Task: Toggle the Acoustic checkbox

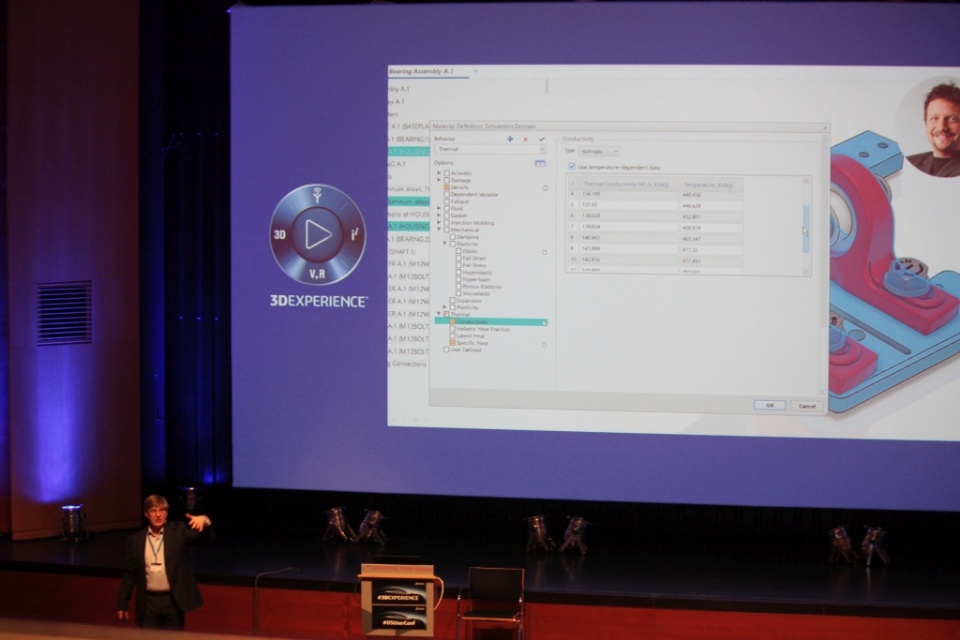Action: pyautogui.click(x=446, y=173)
